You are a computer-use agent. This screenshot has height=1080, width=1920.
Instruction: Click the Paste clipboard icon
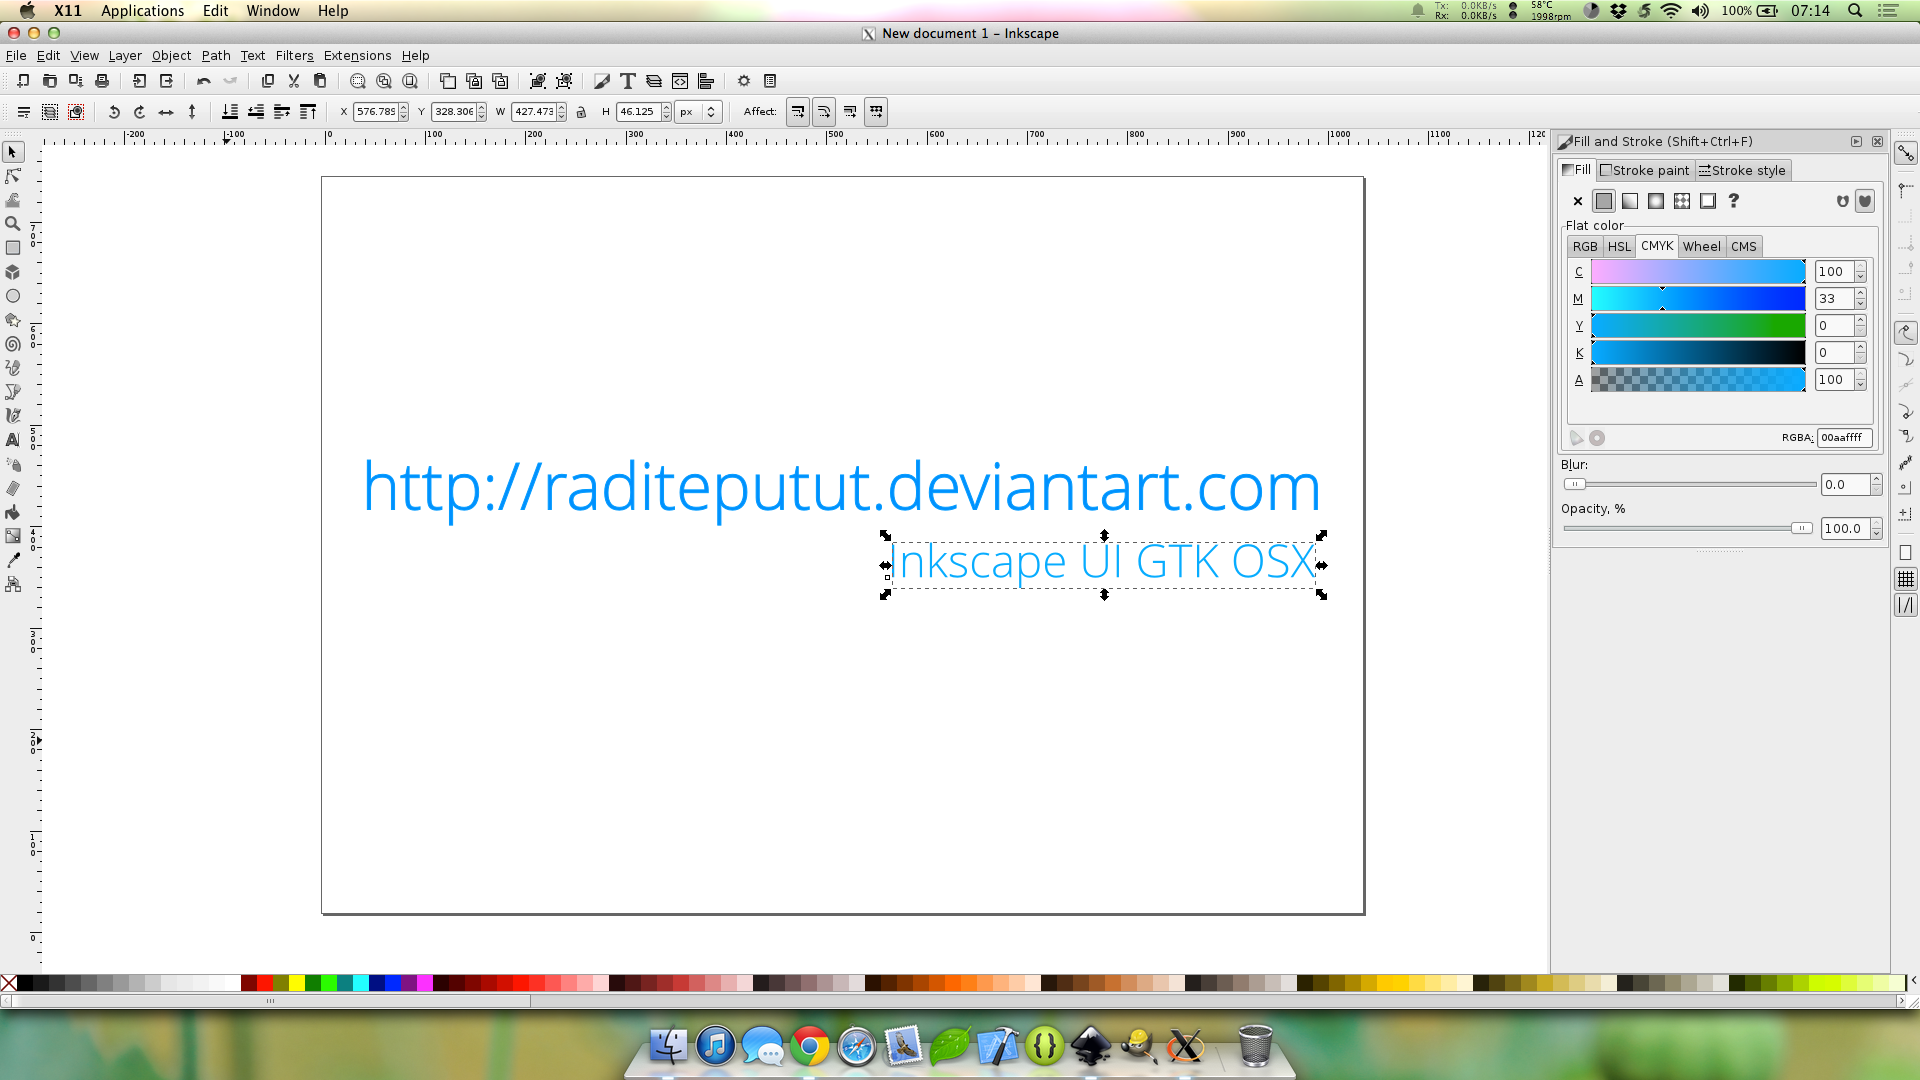click(320, 81)
